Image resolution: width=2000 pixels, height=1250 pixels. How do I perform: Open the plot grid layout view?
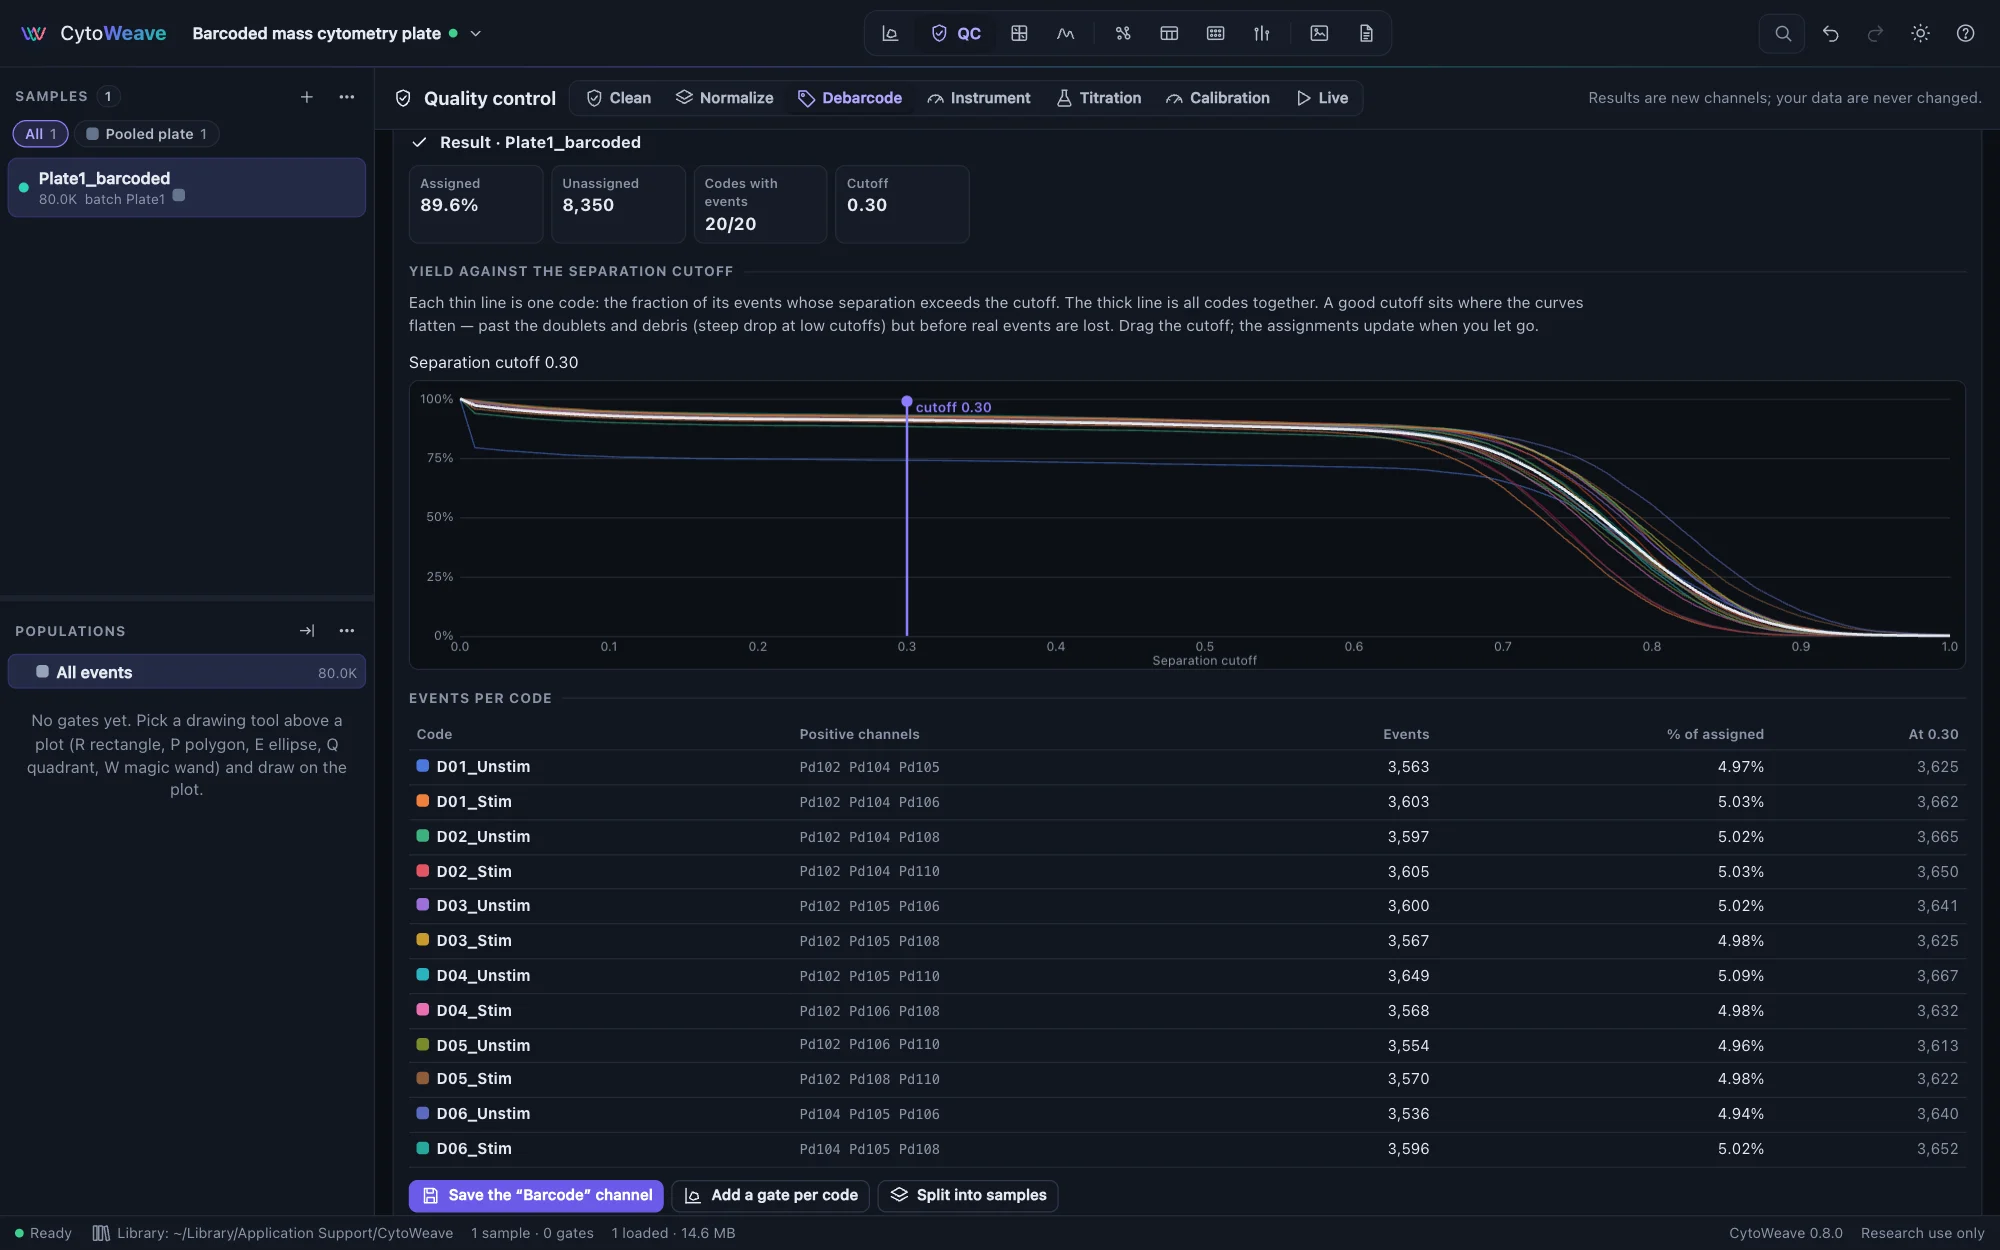pos(1019,33)
